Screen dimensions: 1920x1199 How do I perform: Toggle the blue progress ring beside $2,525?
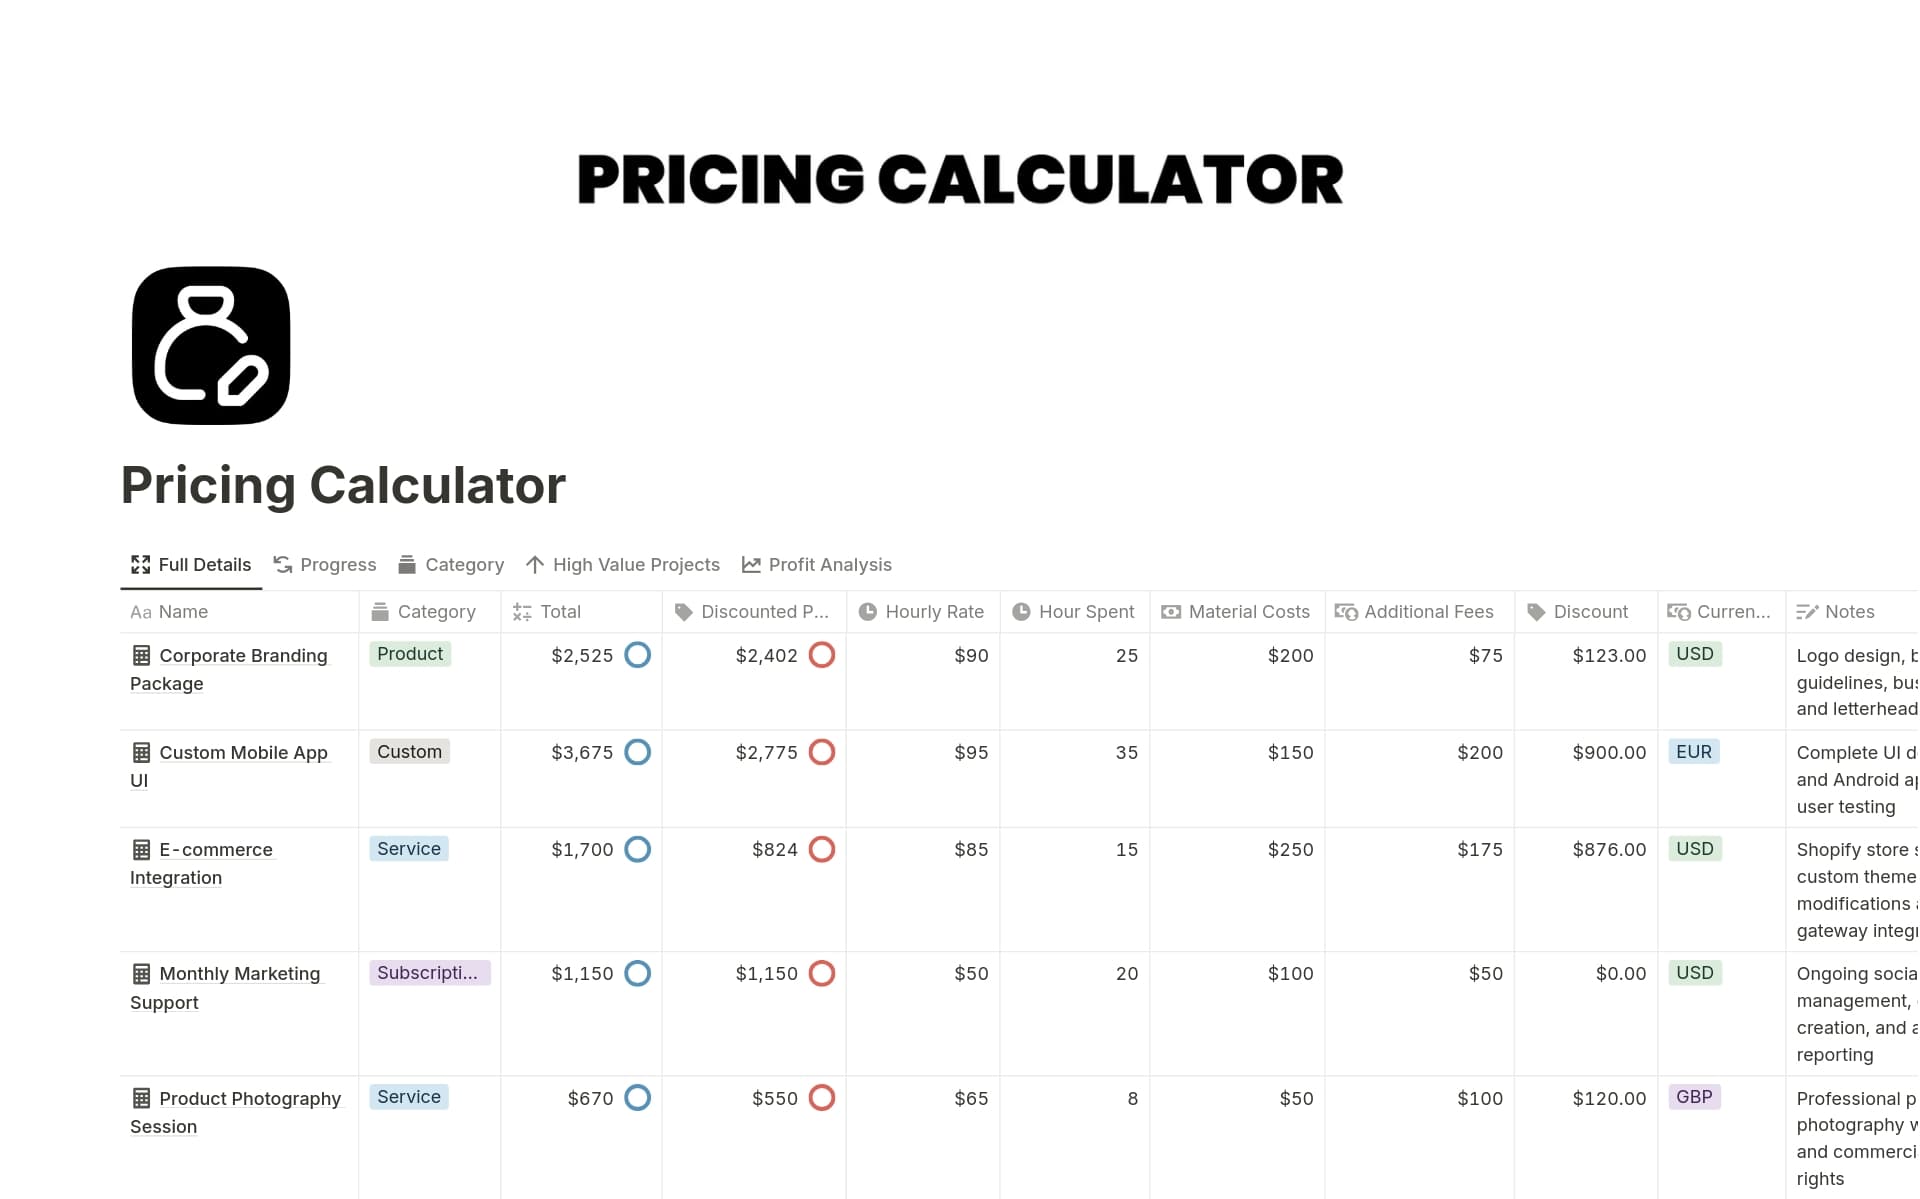tap(637, 655)
